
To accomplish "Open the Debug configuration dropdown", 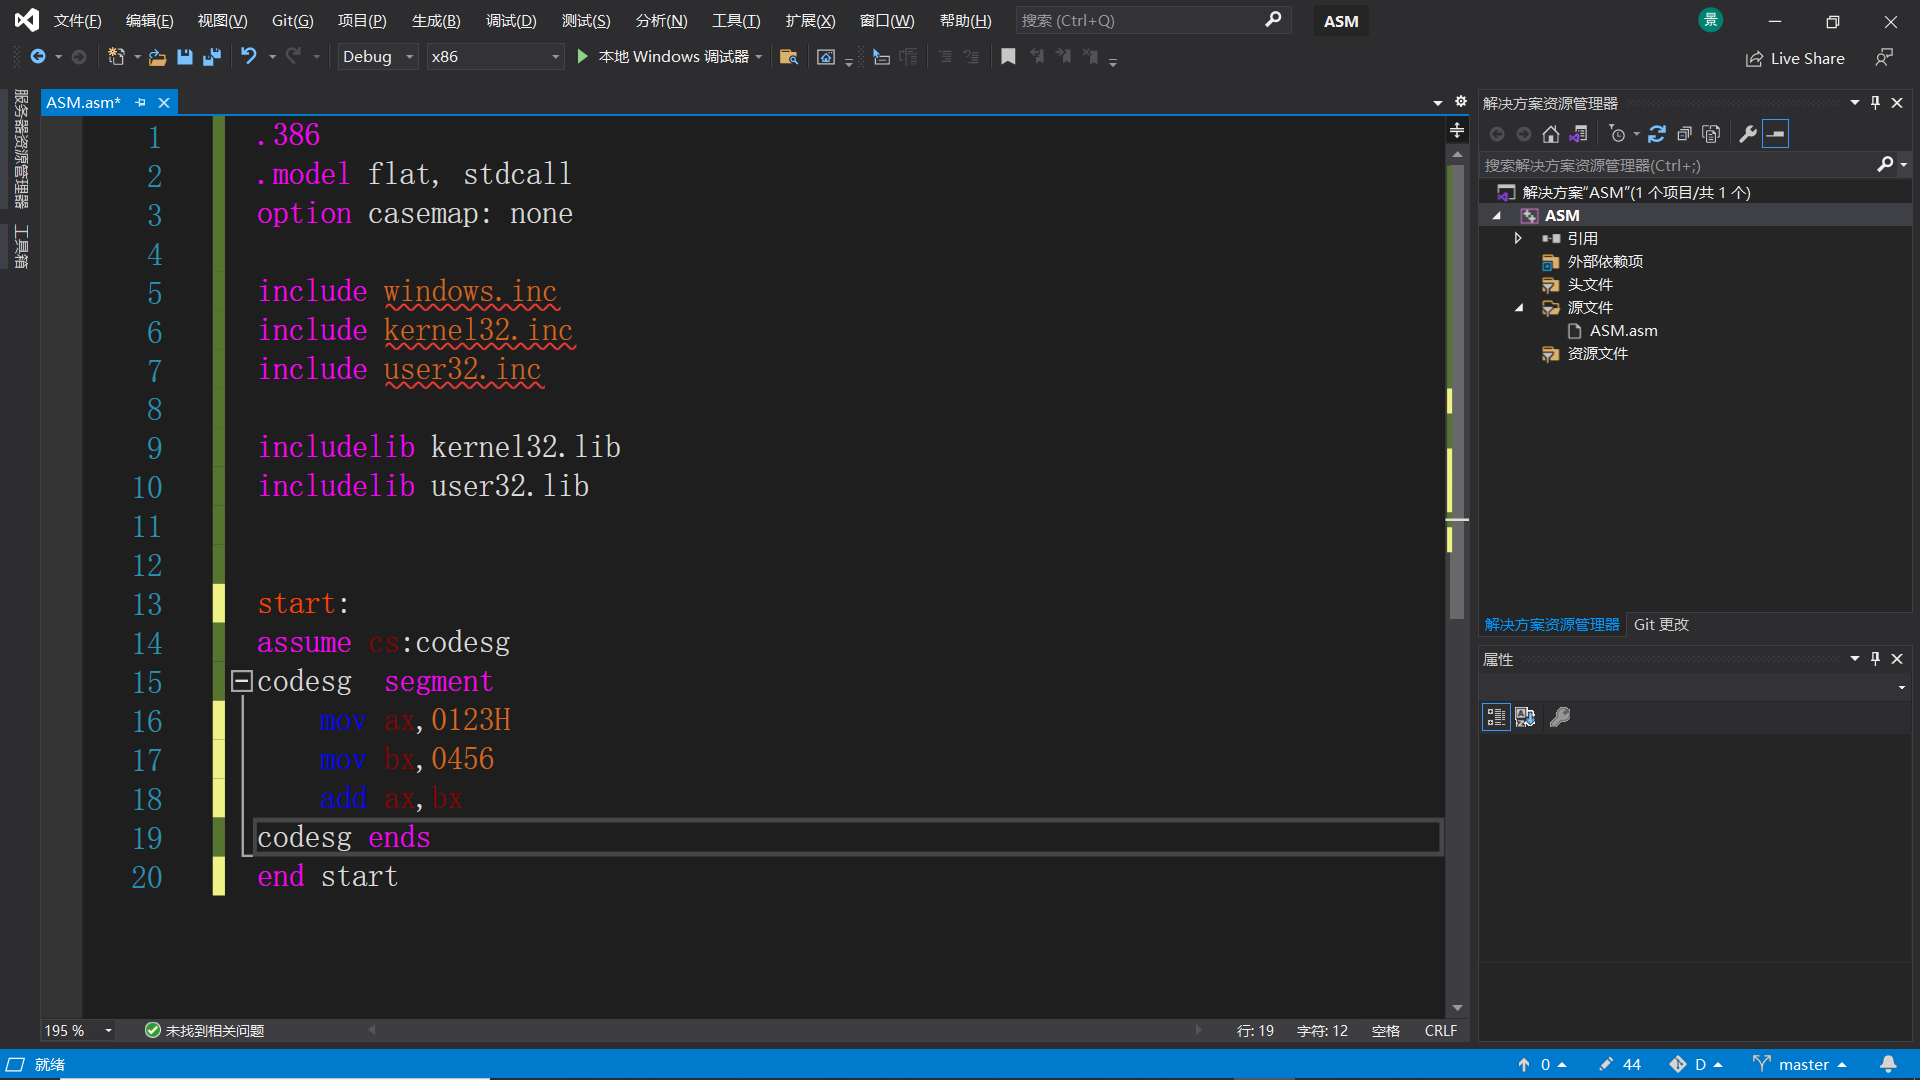I will [378, 57].
